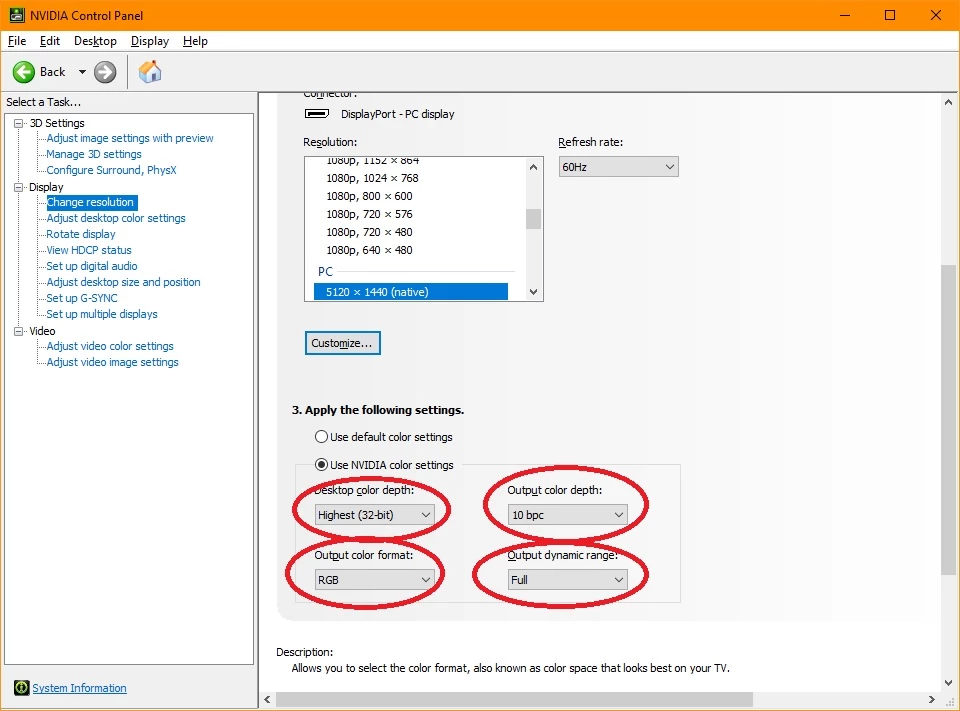Select 1080p, 720 × 480 resolution
Viewport: 960px width, 711px height.
(x=369, y=232)
